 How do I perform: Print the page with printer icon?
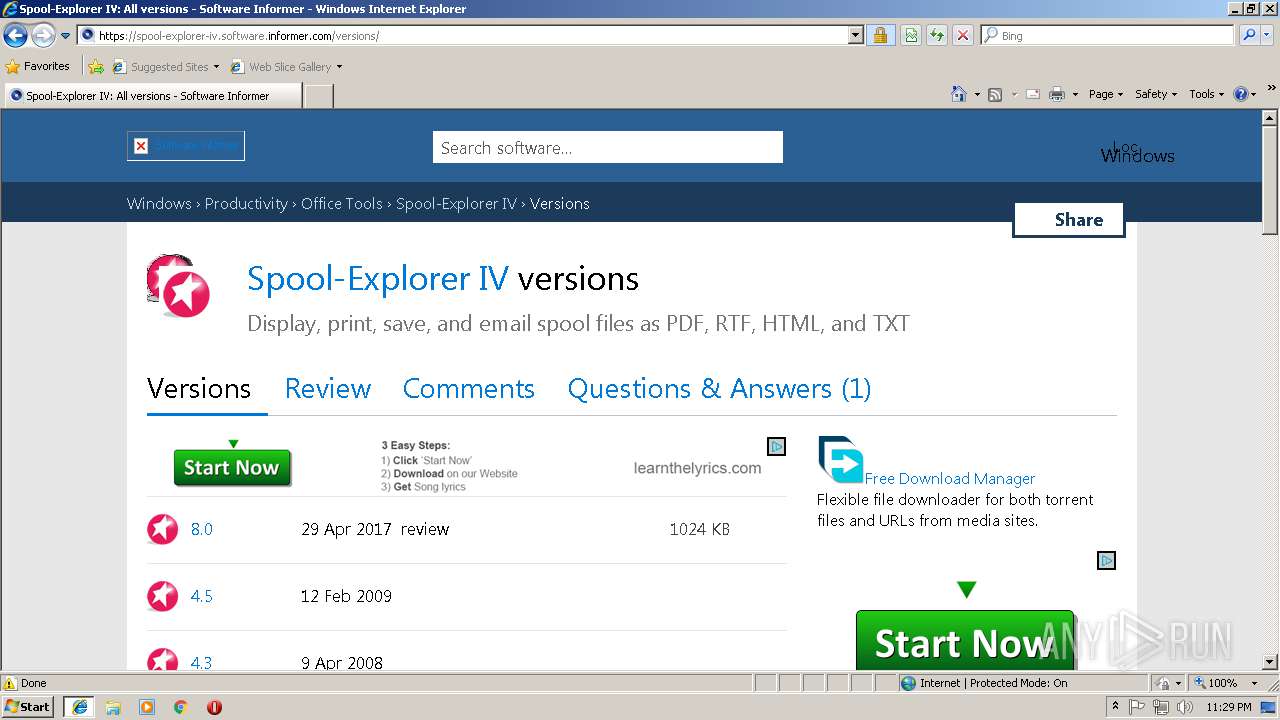[x=1057, y=94]
